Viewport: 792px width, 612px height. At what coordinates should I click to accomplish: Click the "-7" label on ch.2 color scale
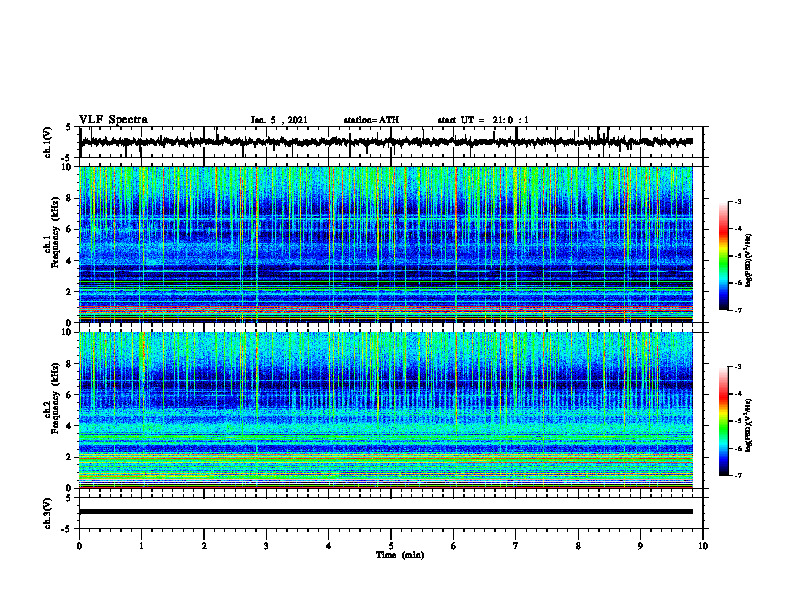(x=737, y=475)
